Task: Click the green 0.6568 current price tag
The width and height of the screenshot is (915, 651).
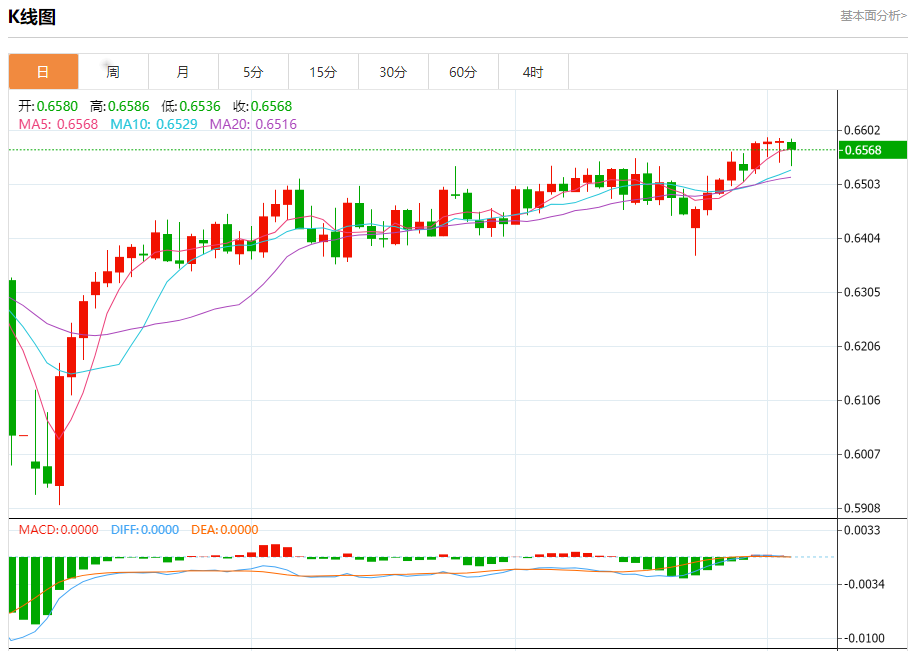Action: click(x=872, y=150)
